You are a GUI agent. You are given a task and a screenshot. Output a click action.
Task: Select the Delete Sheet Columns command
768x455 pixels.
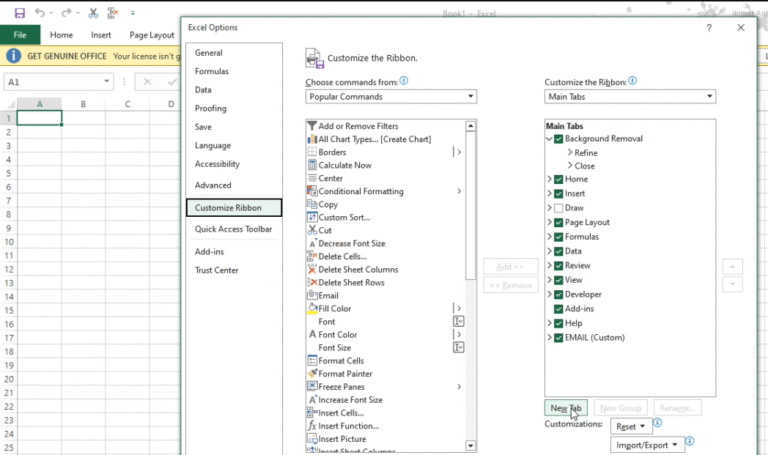click(385, 269)
